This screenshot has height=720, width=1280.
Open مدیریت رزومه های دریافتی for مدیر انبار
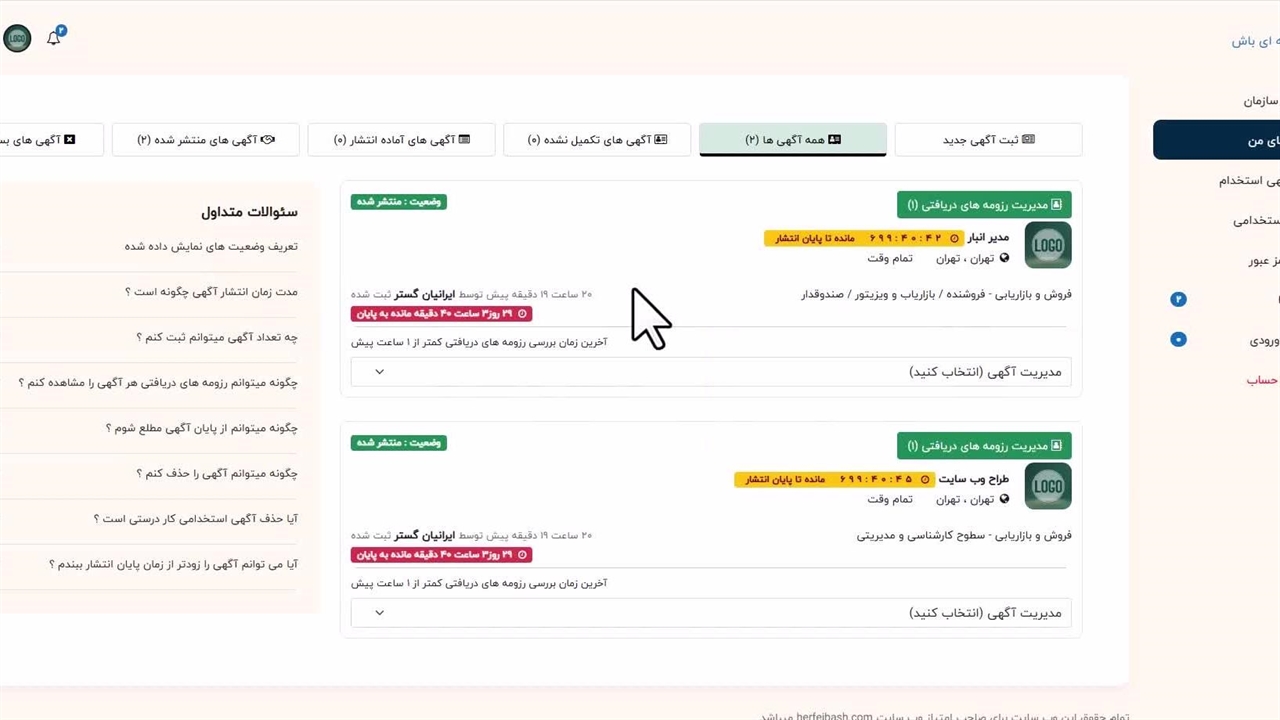(983, 205)
